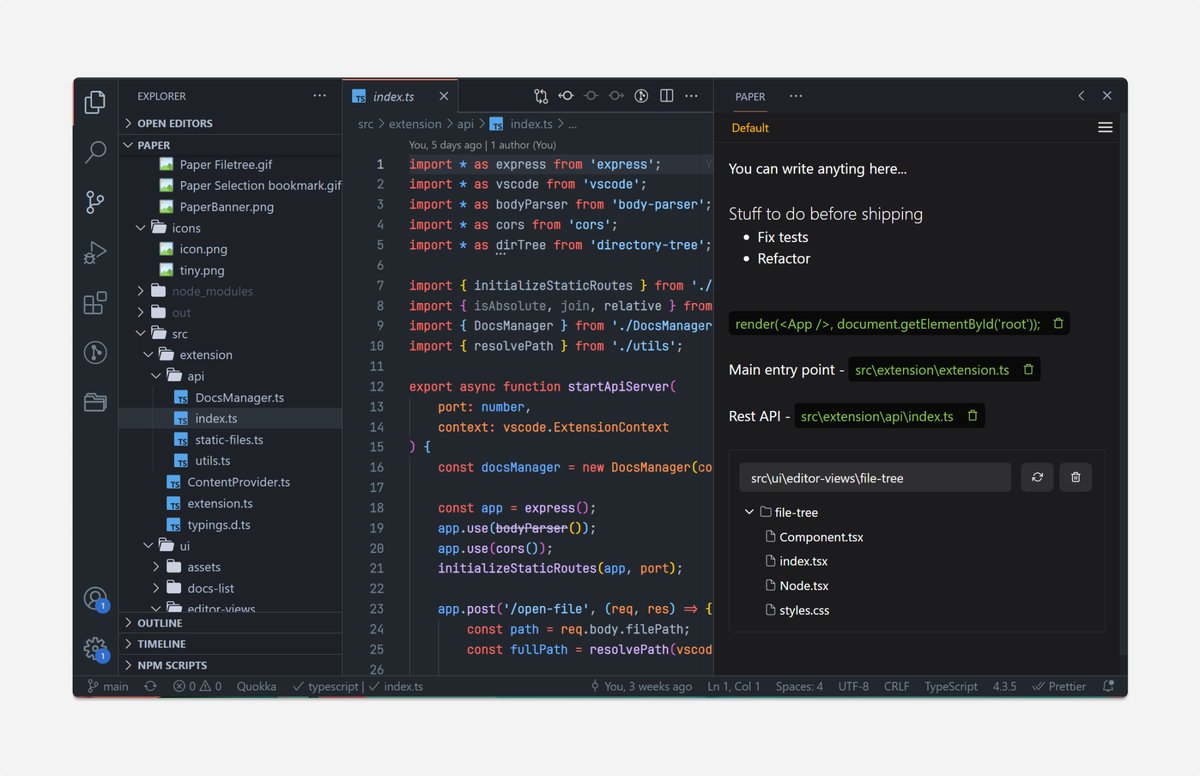Open the project folders icon in activity bar
This screenshot has height=776, width=1200.
click(95, 402)
